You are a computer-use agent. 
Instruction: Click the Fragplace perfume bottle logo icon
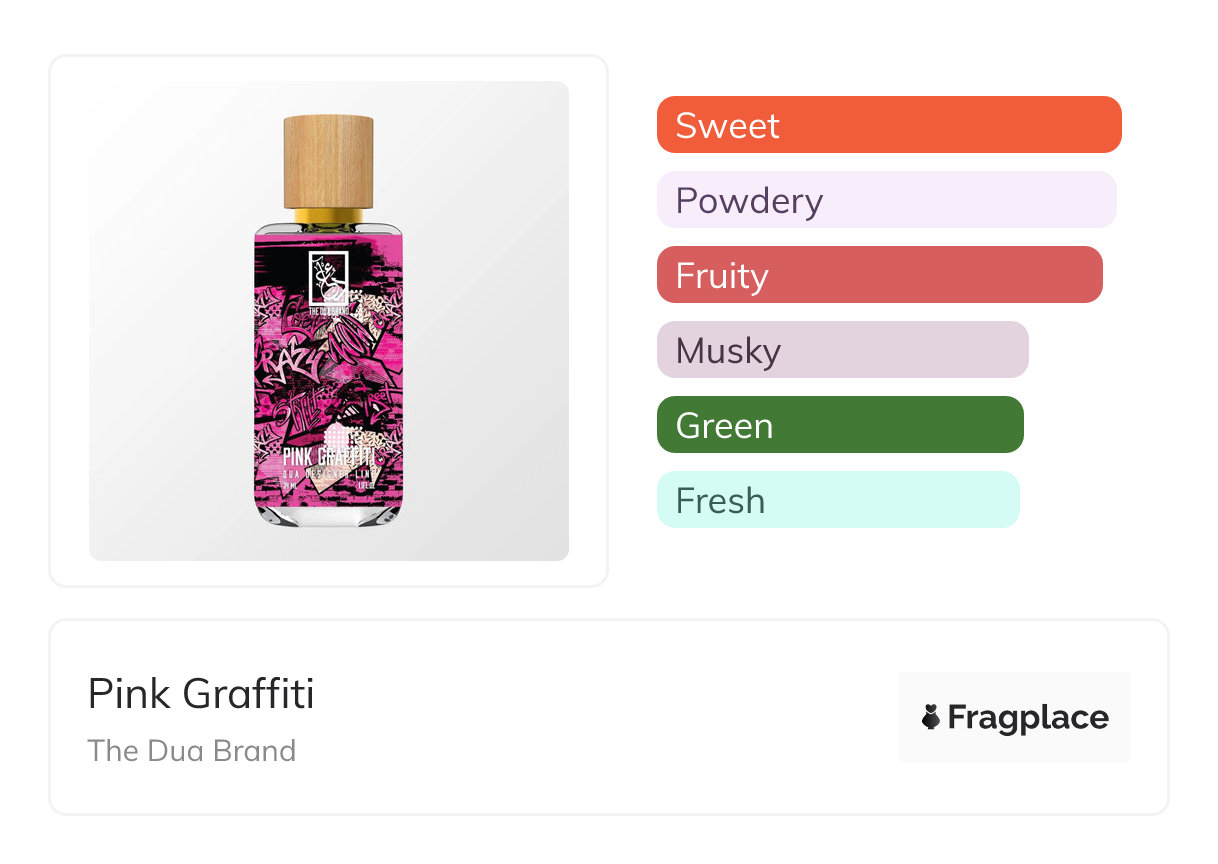[x=931, y=717]
